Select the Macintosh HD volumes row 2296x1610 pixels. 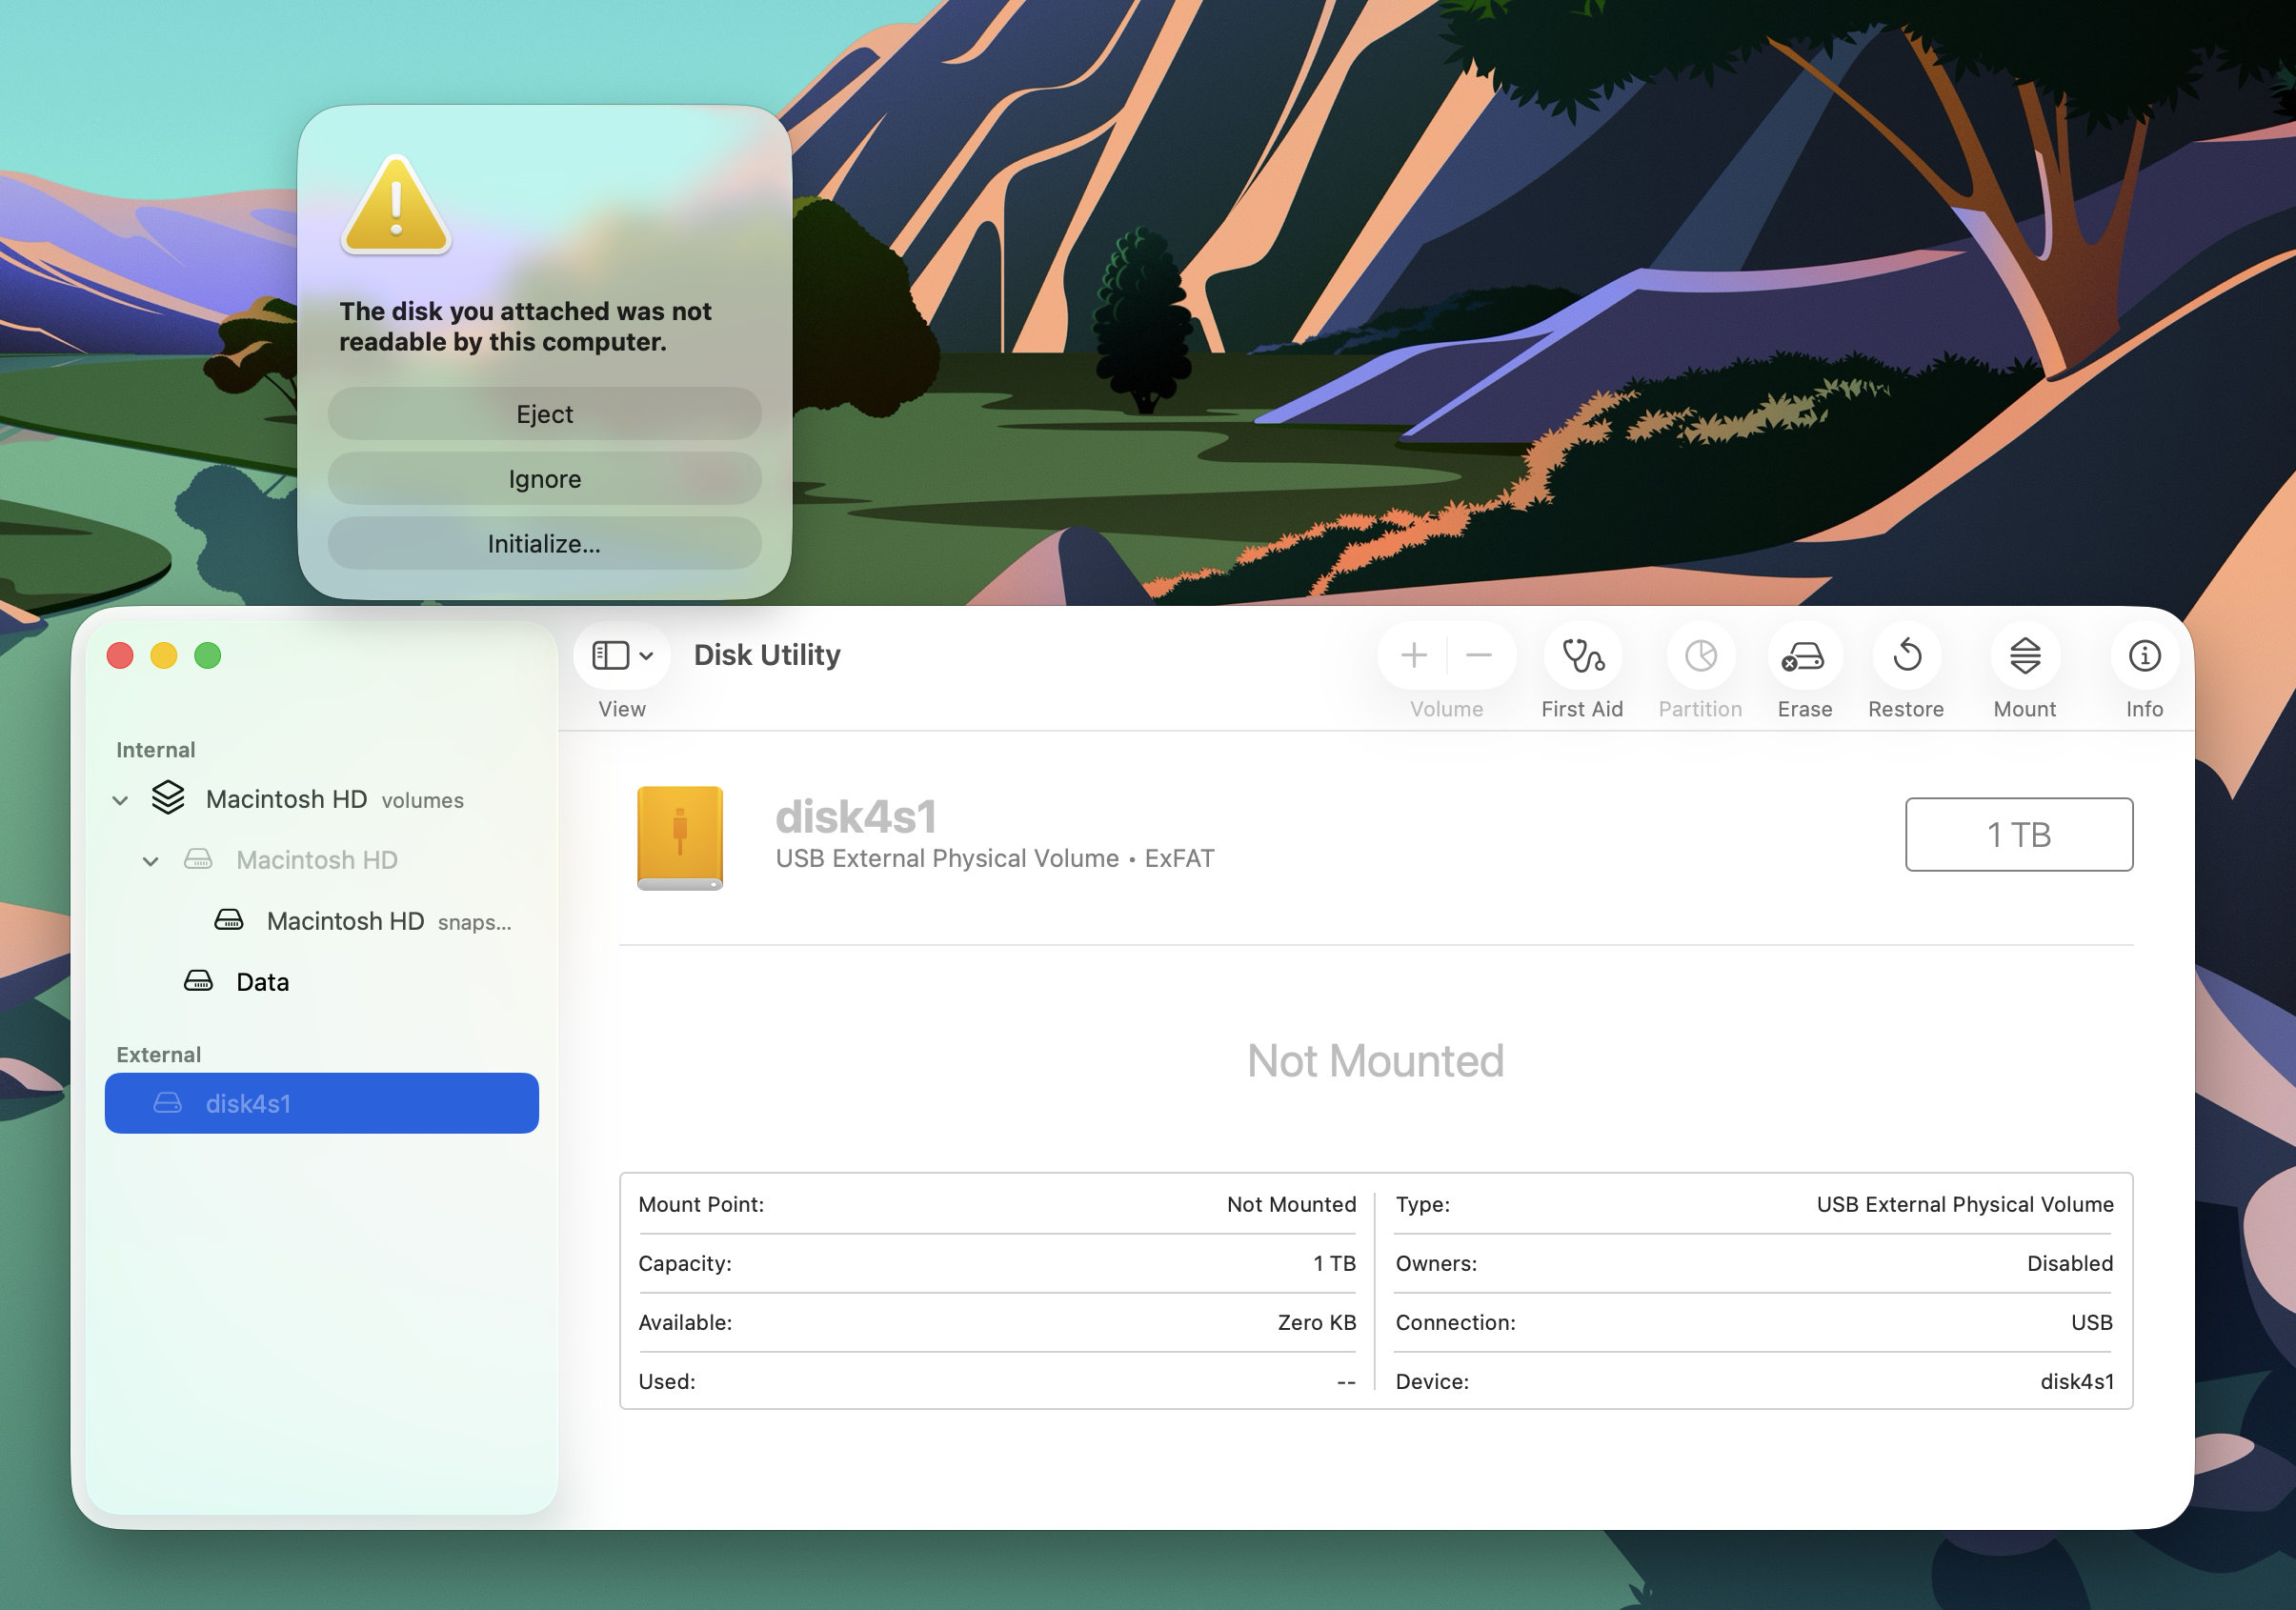pyautogui.click(x=321, y=799)
